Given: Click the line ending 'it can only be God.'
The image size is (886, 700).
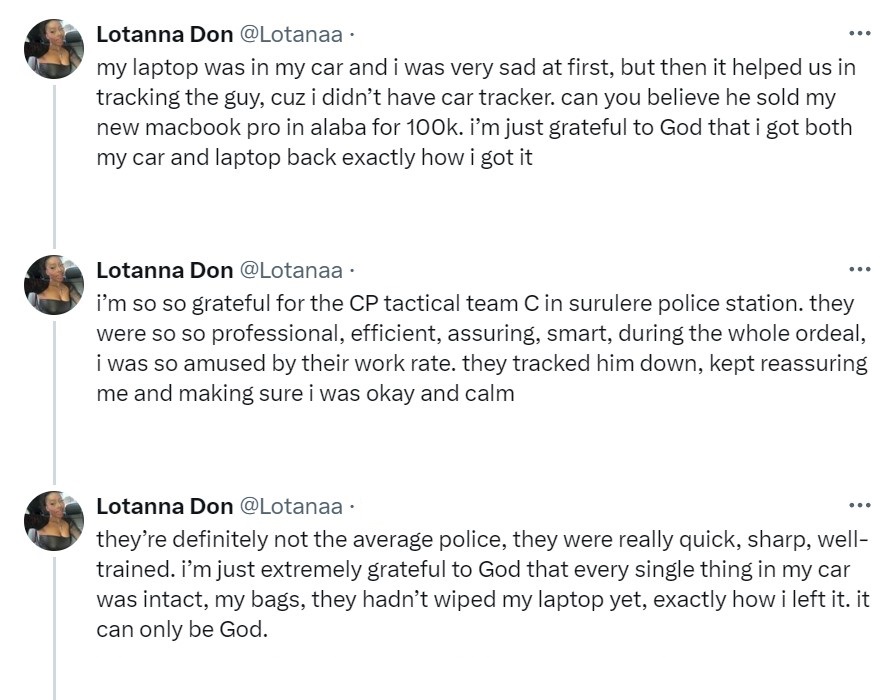Looking at the screenshot, I should coord(182,631).
